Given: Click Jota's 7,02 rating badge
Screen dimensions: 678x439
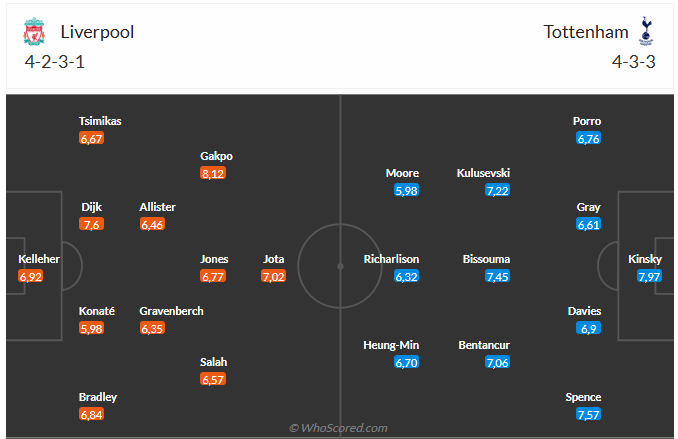Looking at the screenshot, I should 273,276.
